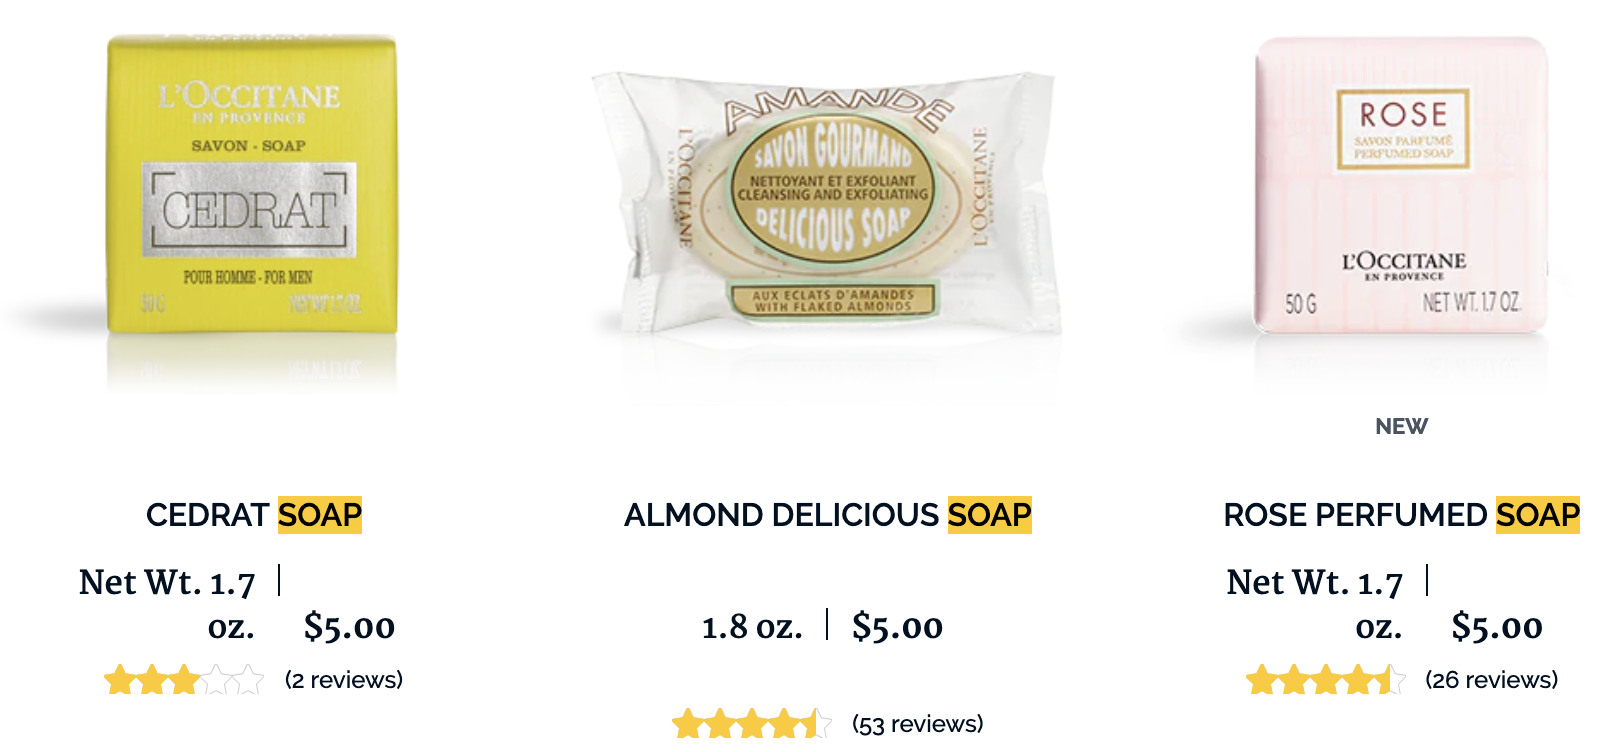
Task: Open the (53 reviews) link for Almond soap
Action: pyautogui.click(x=918, y=724)
